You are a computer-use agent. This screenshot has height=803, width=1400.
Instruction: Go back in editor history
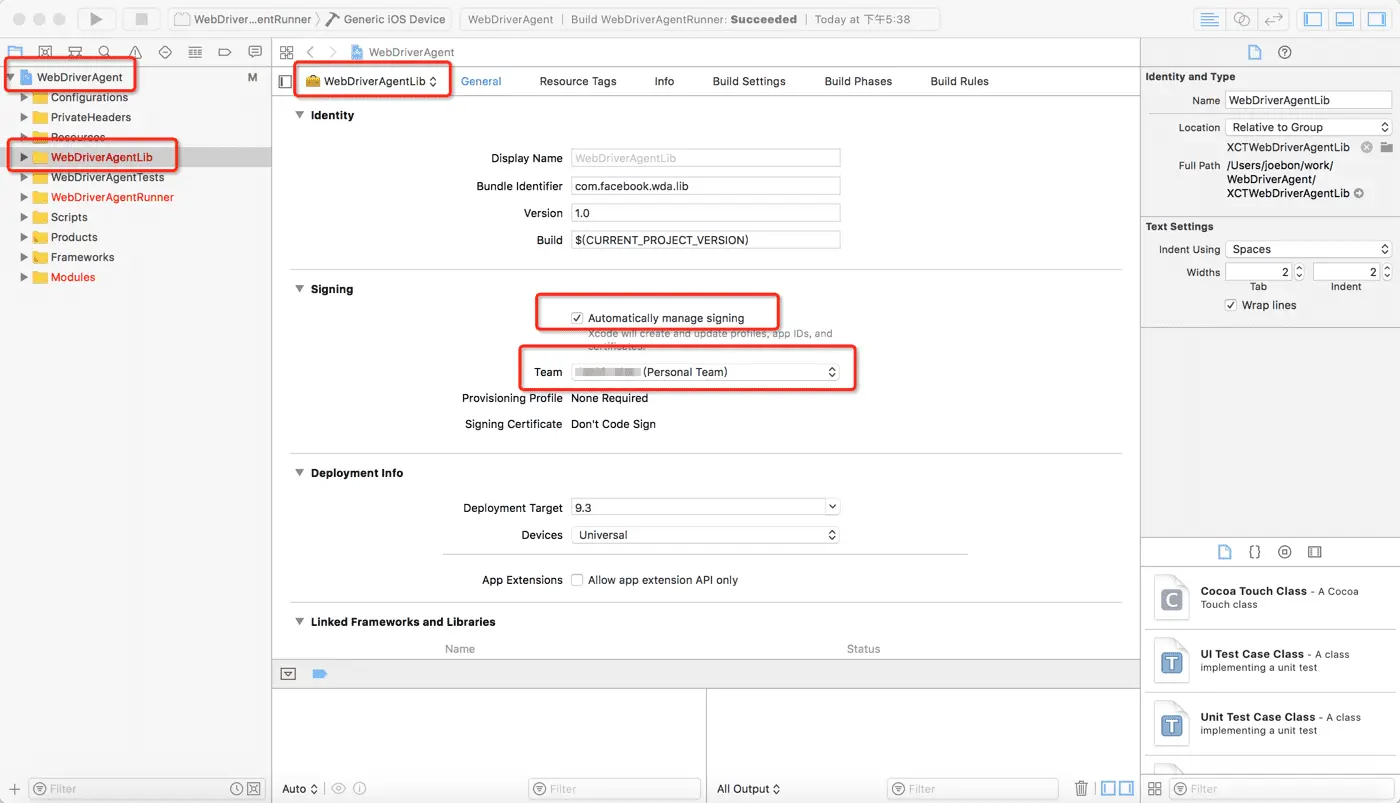click(311, 52)
